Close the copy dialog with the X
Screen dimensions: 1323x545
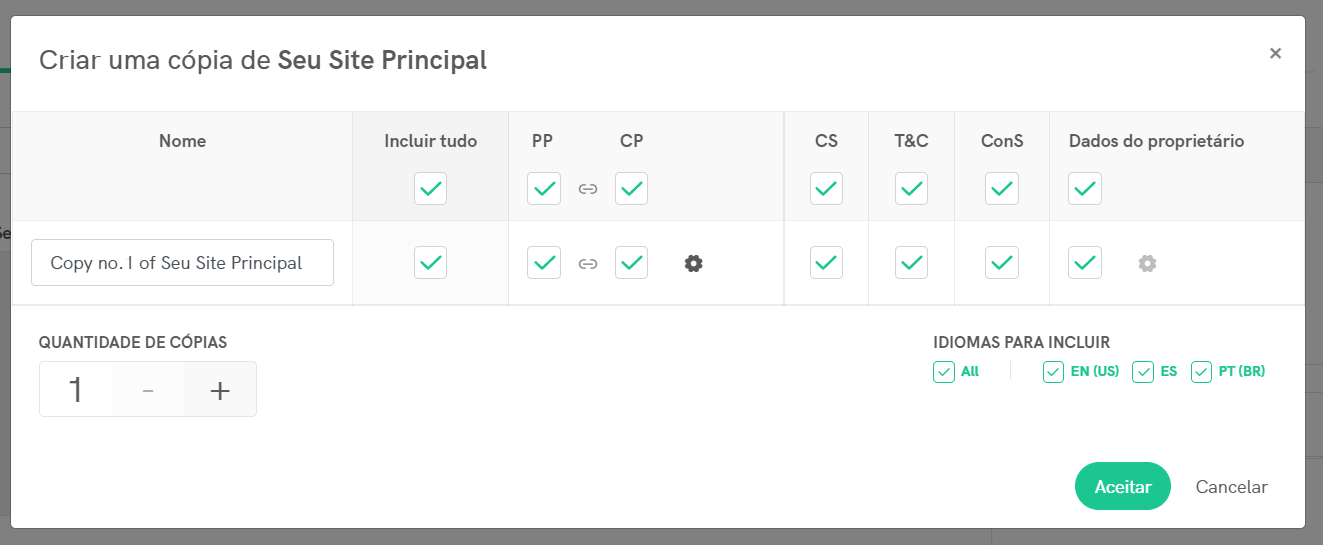pos(1275,54)
